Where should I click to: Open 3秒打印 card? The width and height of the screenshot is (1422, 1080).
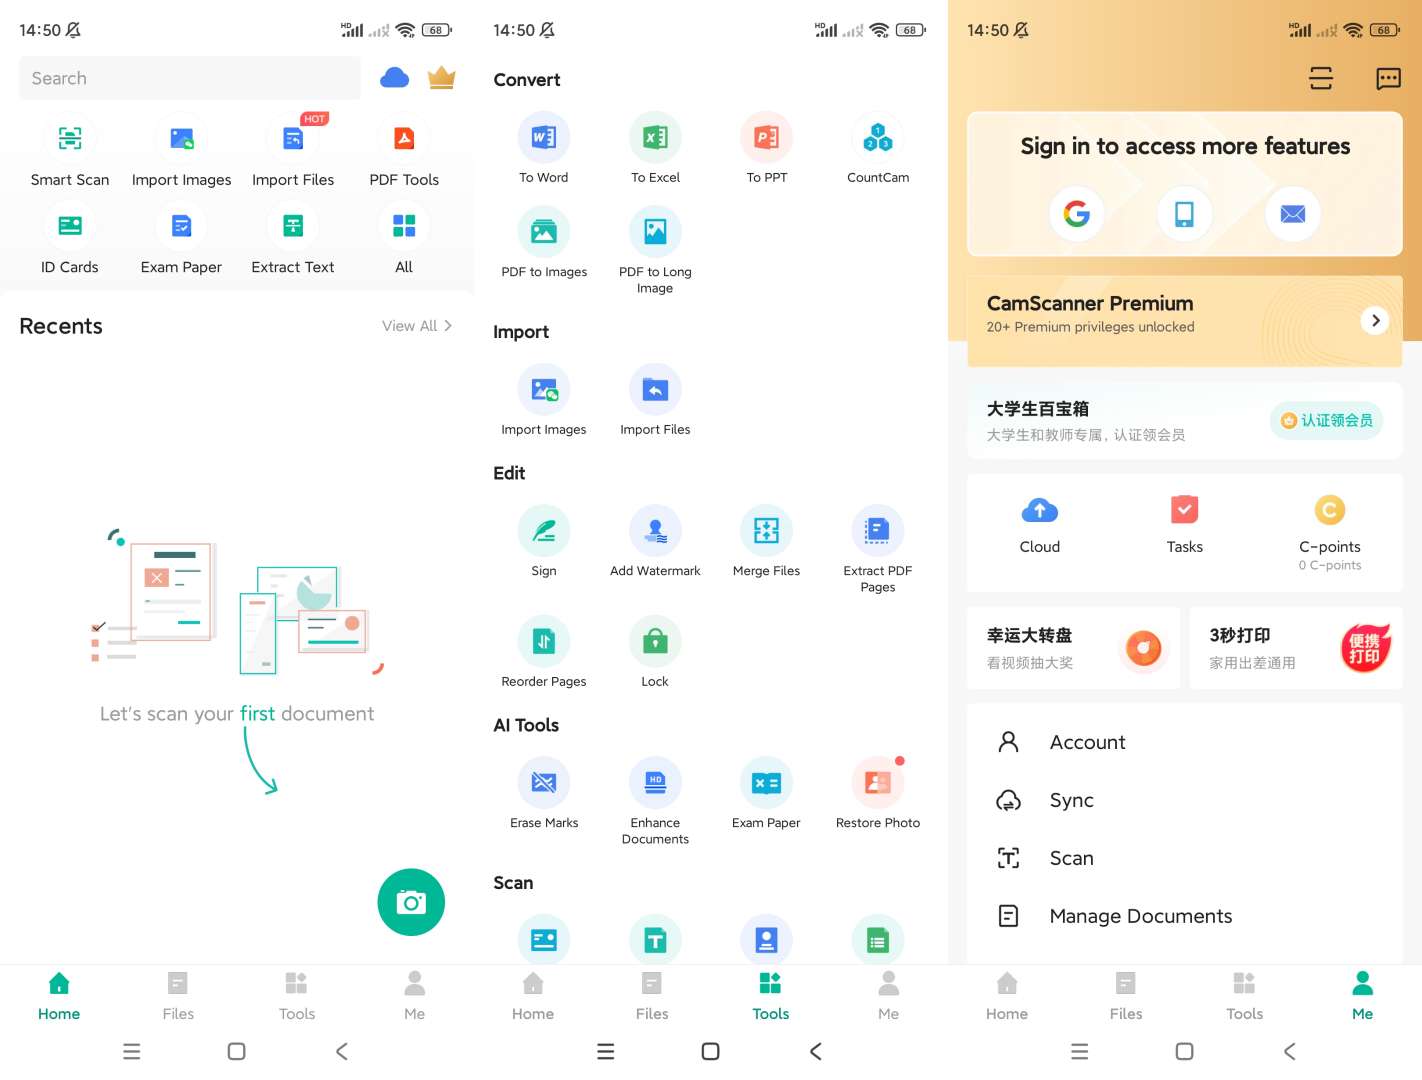click(1296, 648)
